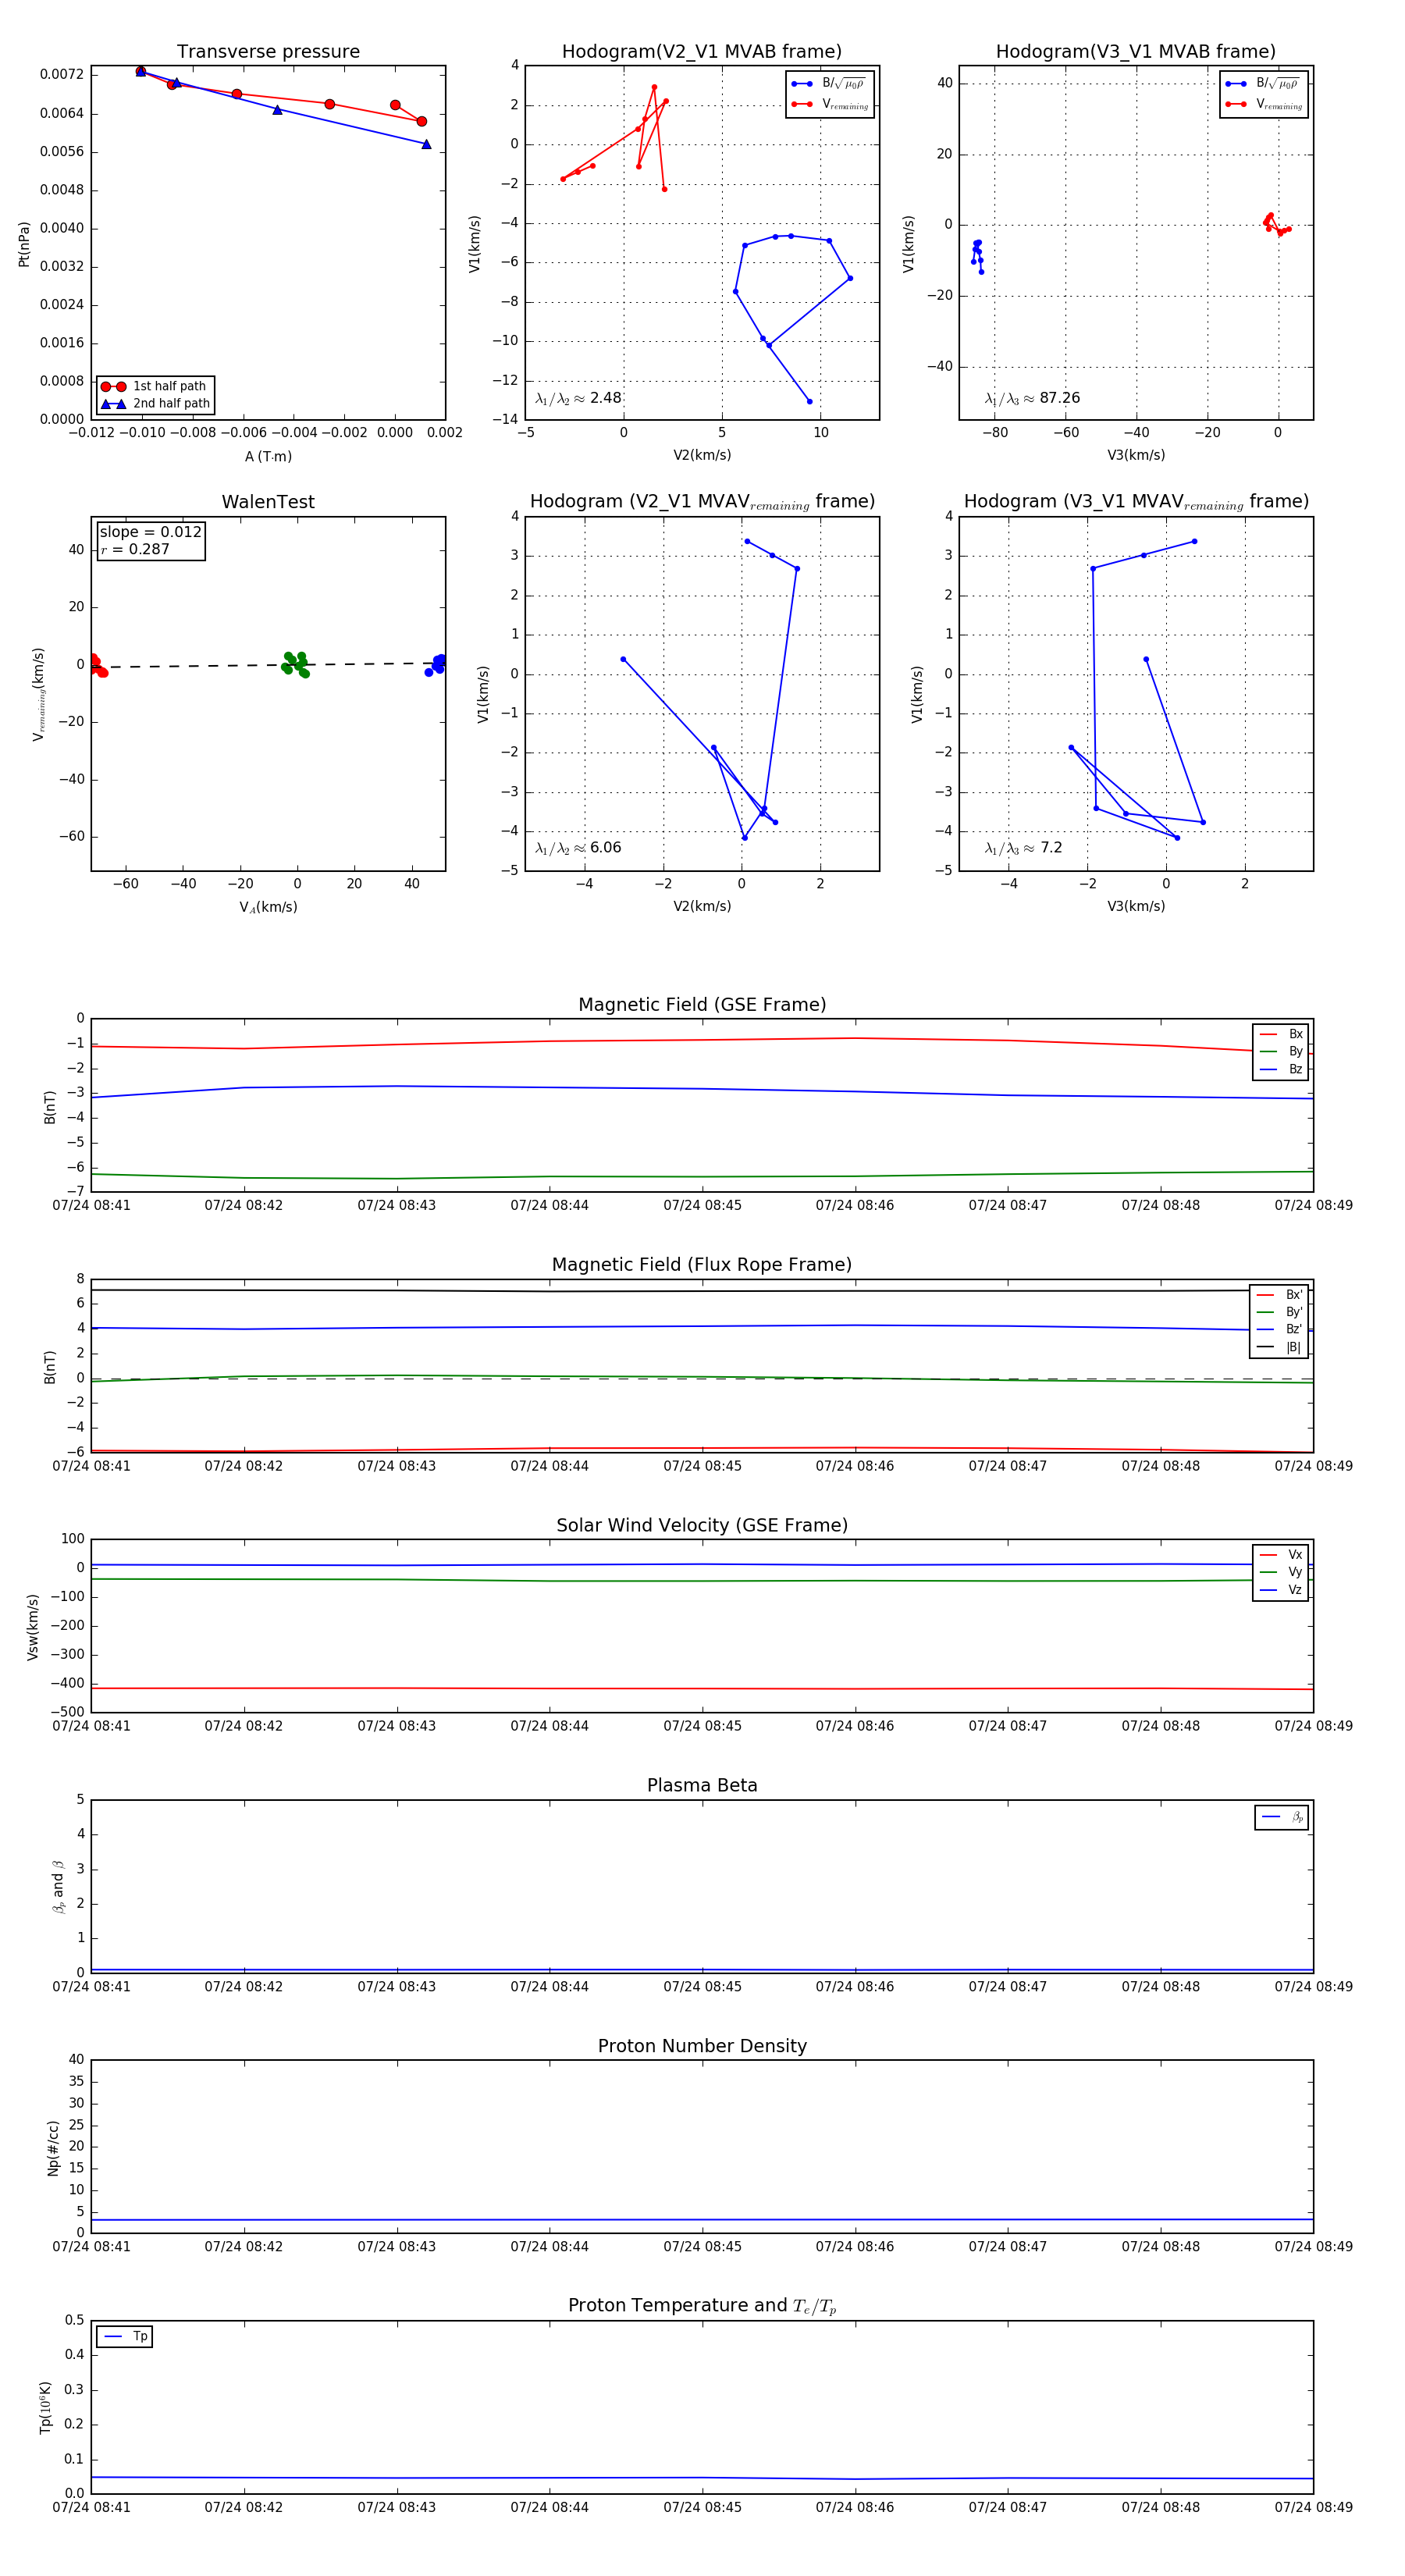Click the "Pt(nPa)" y-axis label
This screenshot has height=2576, width=1405.
coord(24,243)
